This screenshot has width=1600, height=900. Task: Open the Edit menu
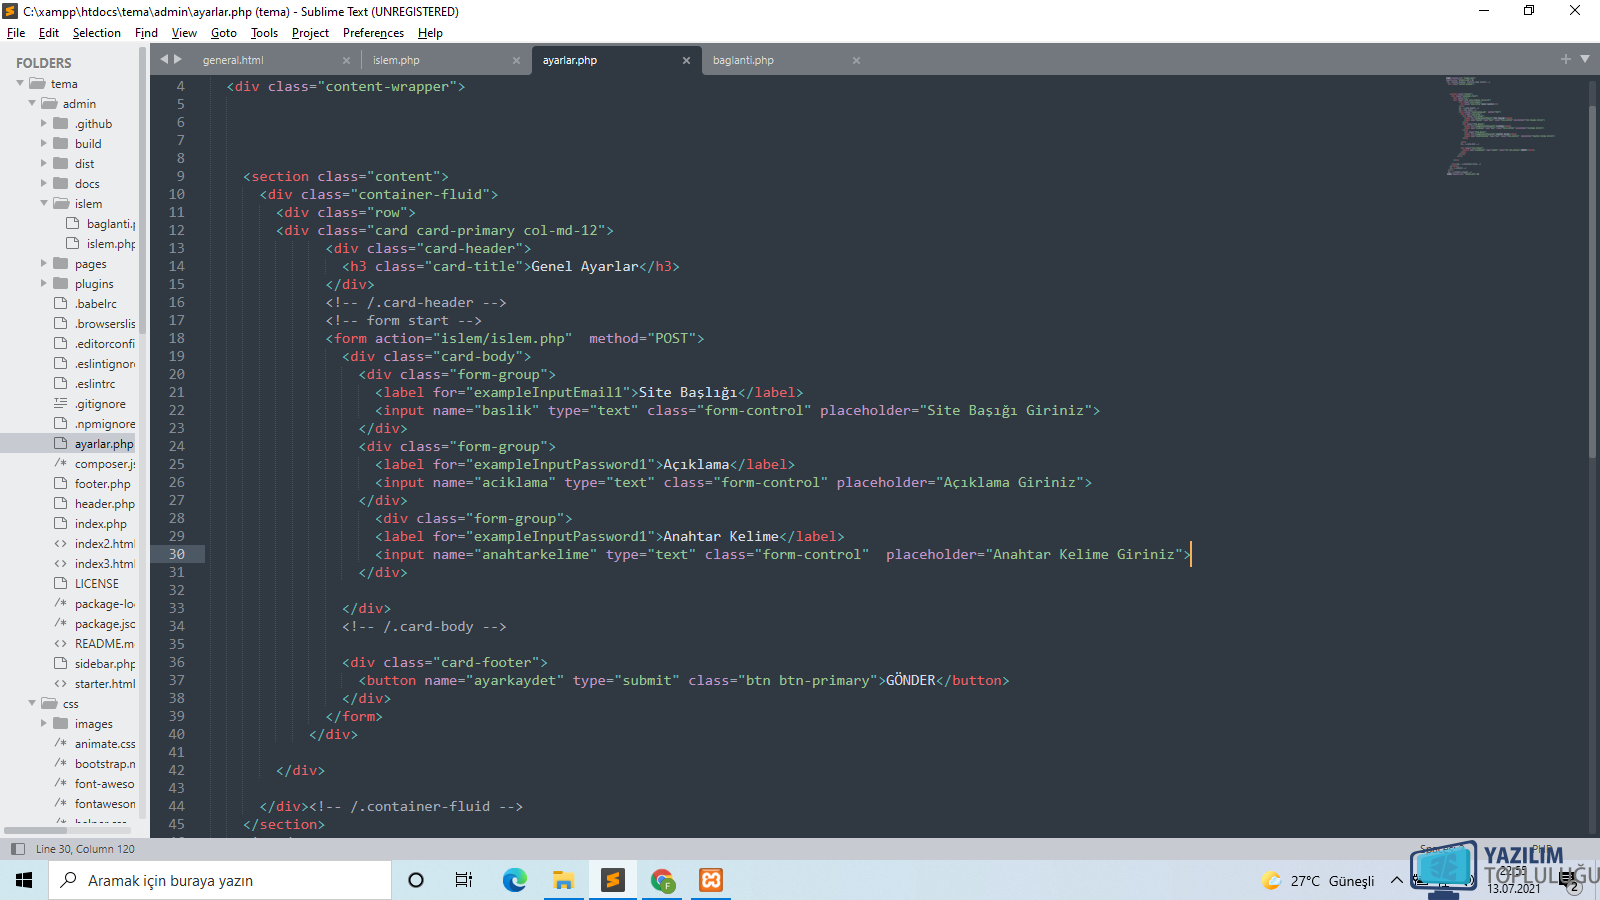[49, 33]
